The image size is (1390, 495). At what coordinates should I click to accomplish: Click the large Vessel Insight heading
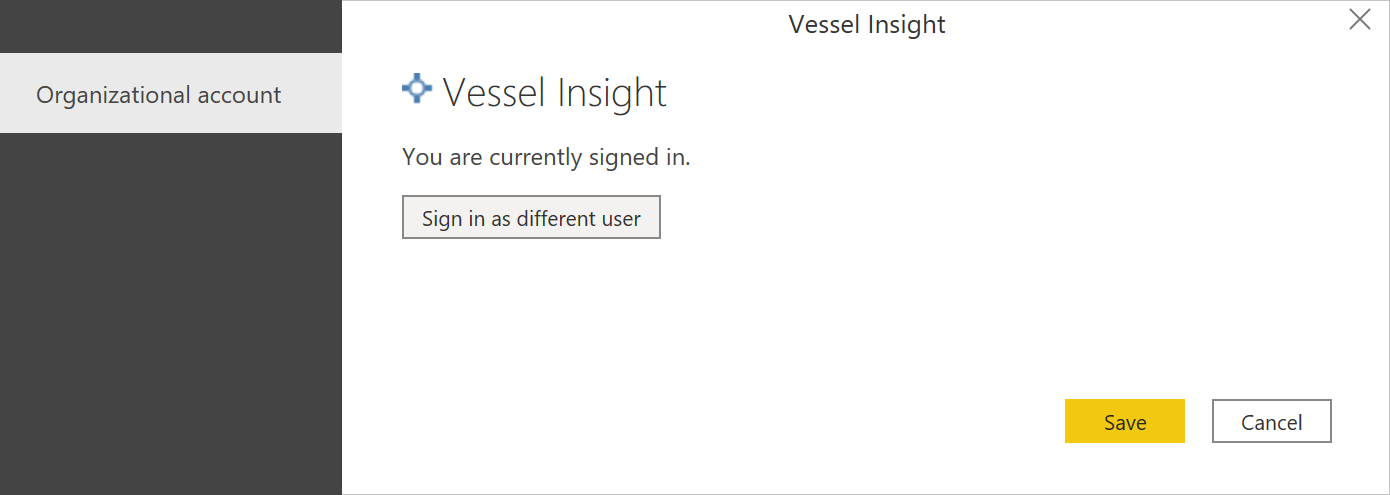click(x=554, y=93)
